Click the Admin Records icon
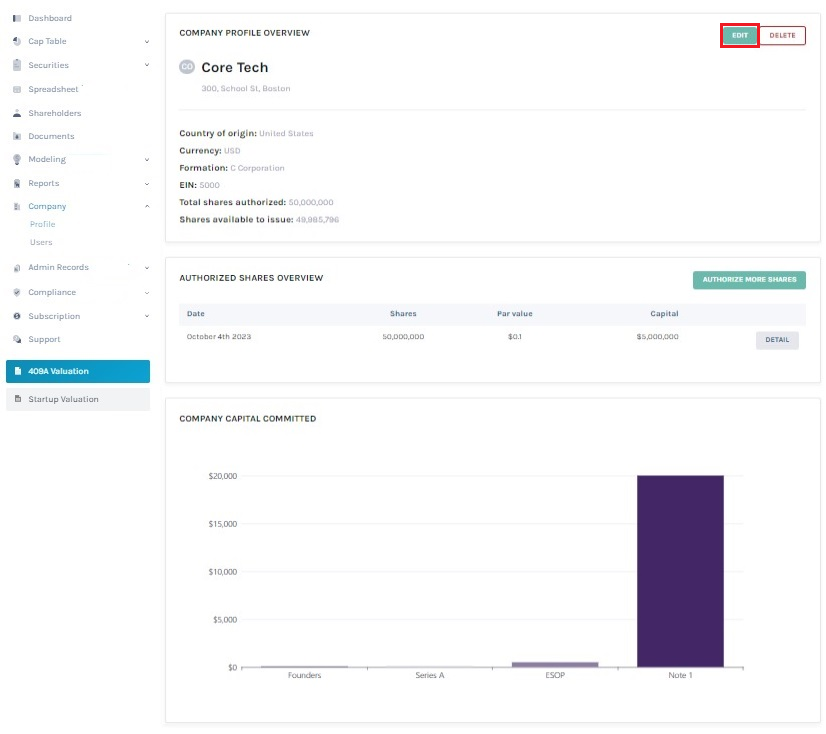Image resolution: width=826 pixels, height=734 pixels. [x=17, y=268]
